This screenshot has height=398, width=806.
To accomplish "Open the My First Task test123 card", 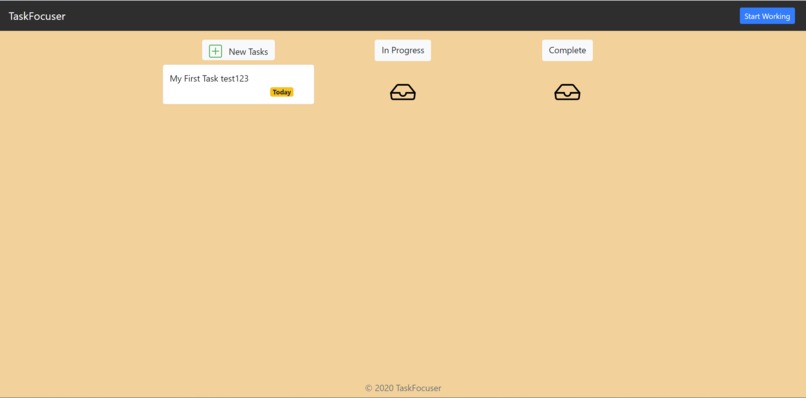I will tap(238, 84).
